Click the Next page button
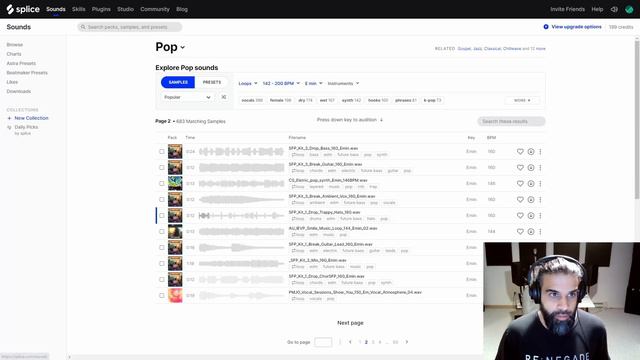The image size is (640, 360). click(x=350, y=323)
